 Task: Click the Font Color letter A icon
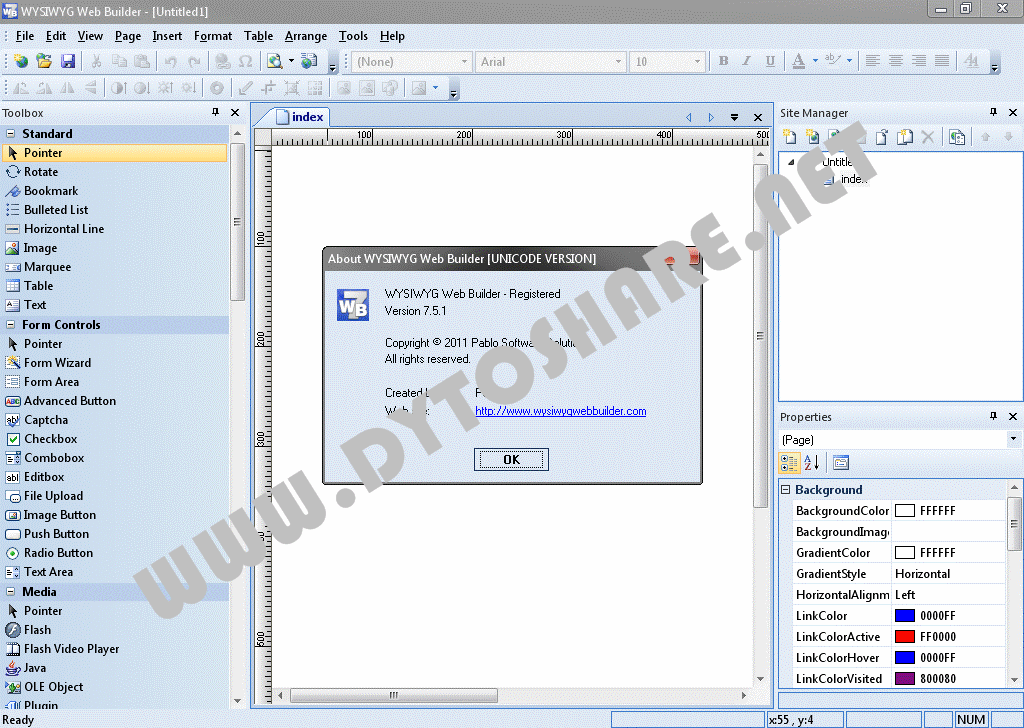coord(798,61)
